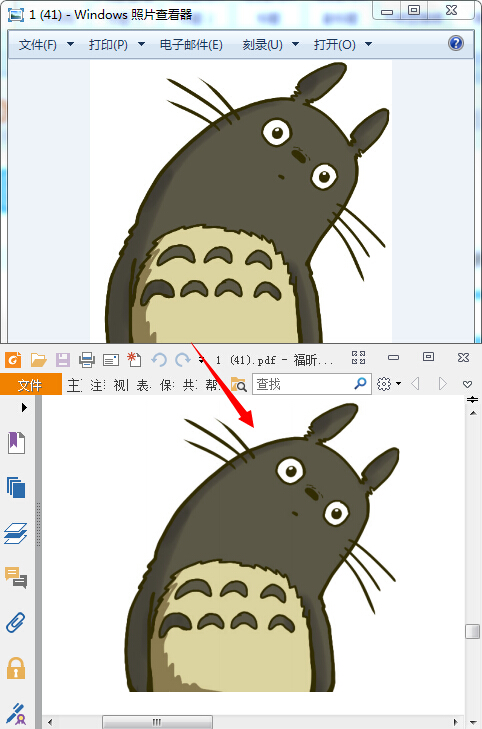Open the quick access toolbar customize arrow

pos(201,360)
